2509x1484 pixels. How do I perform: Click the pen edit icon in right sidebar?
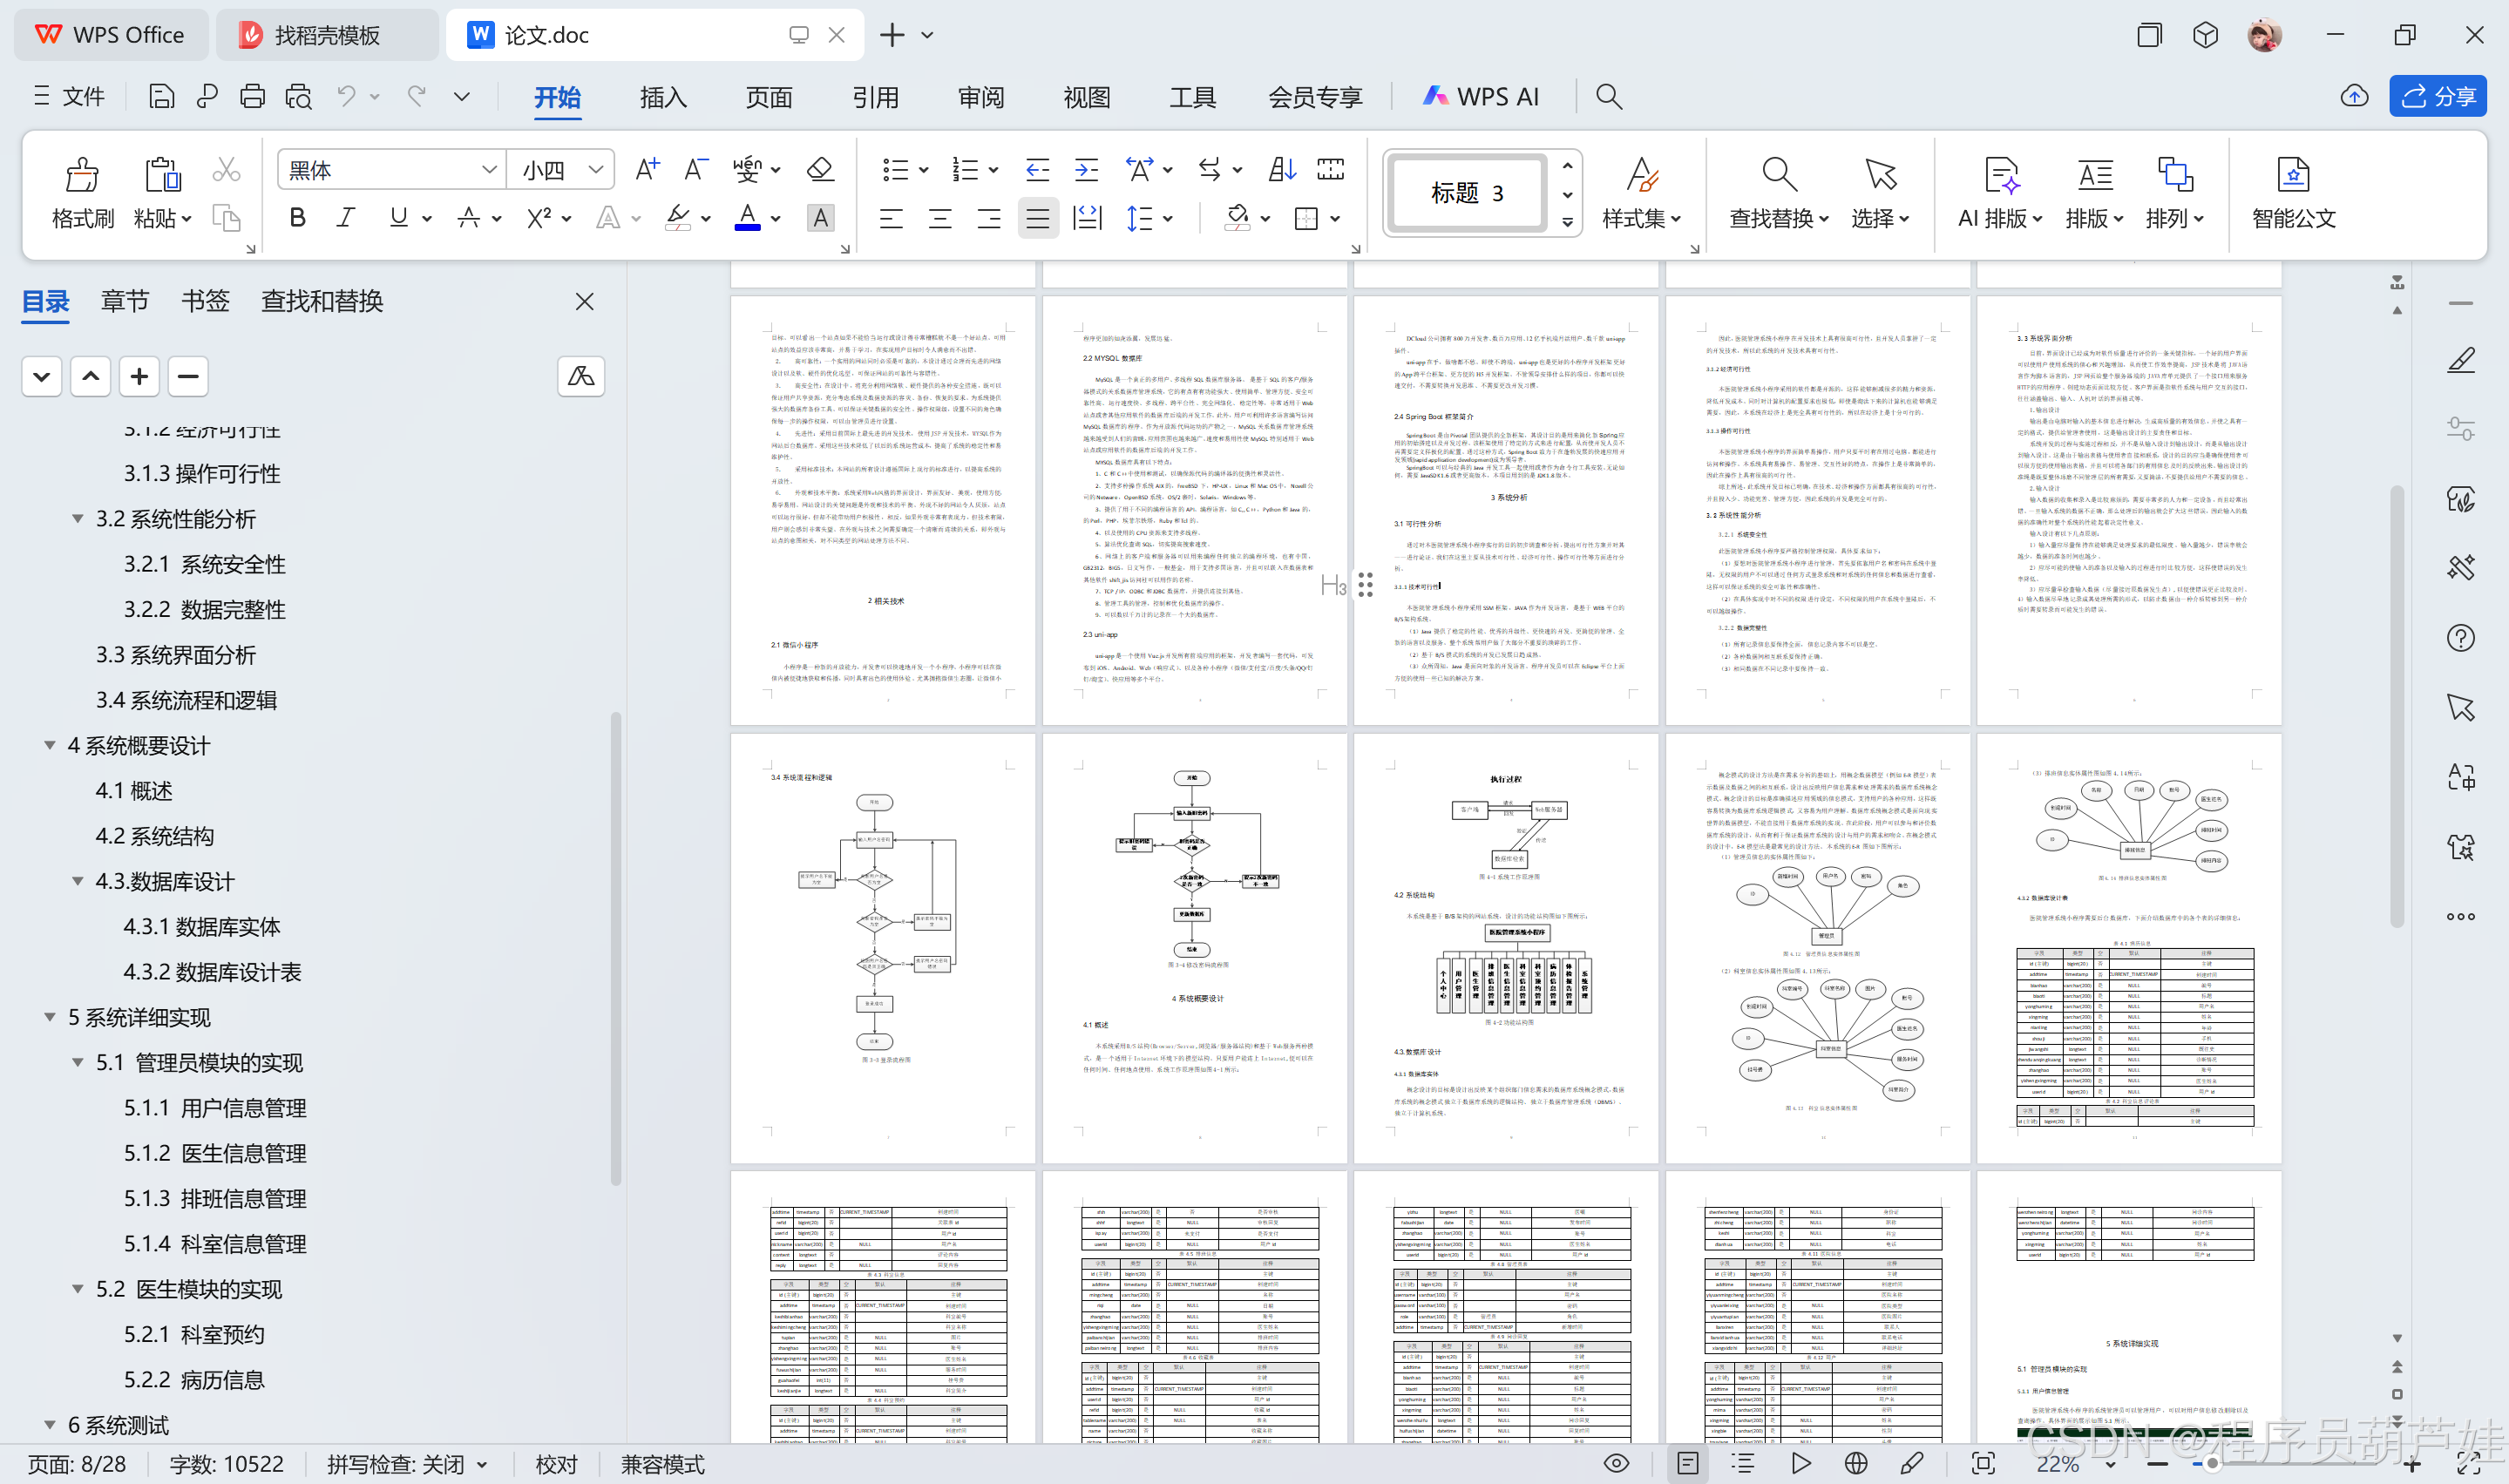(x=2460, y=360)
